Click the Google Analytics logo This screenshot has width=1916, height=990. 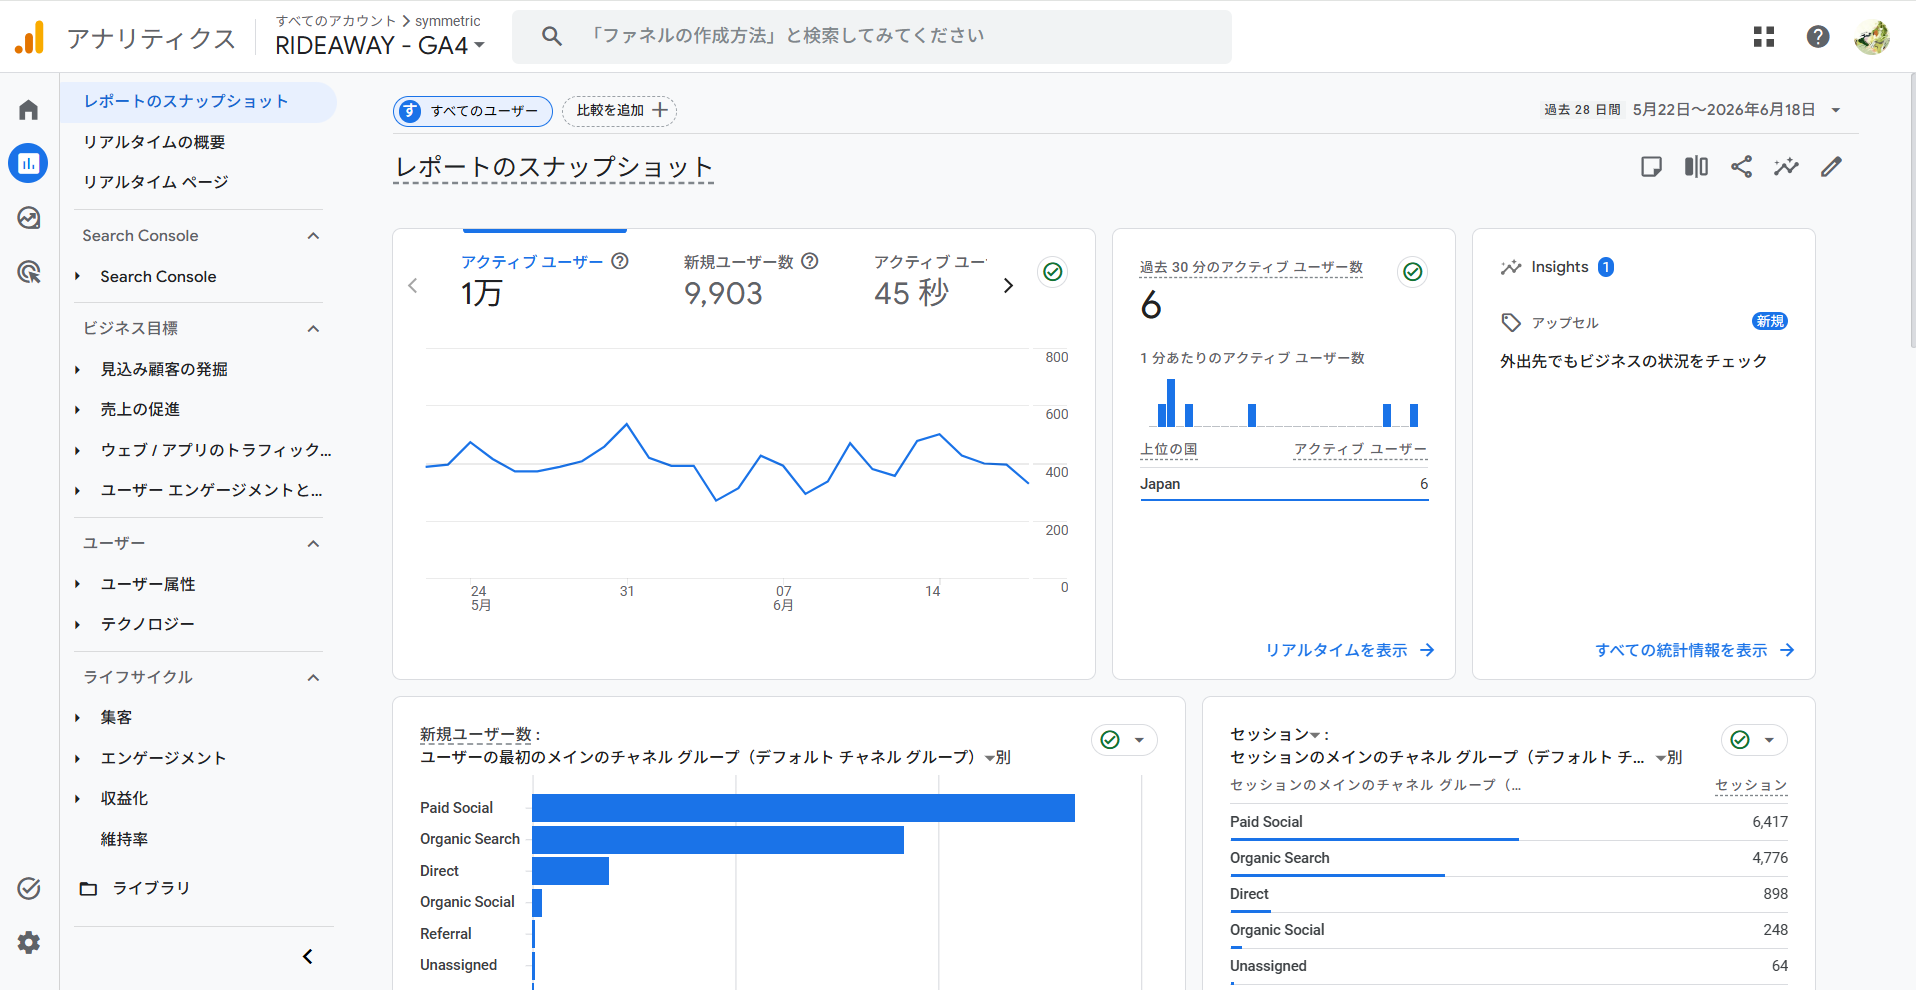[30, 38]
